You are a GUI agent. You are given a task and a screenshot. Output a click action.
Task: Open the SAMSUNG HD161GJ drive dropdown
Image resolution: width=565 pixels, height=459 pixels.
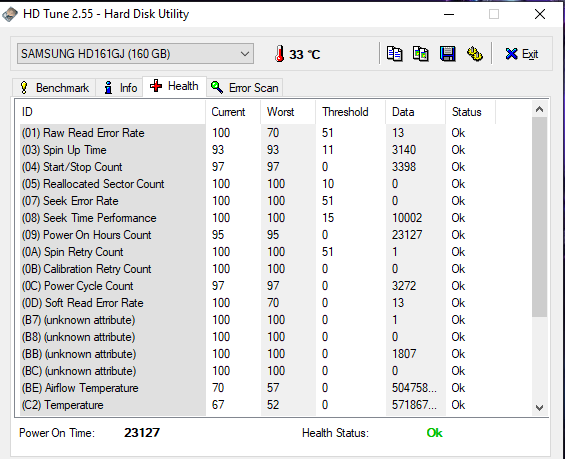[135, 54]
